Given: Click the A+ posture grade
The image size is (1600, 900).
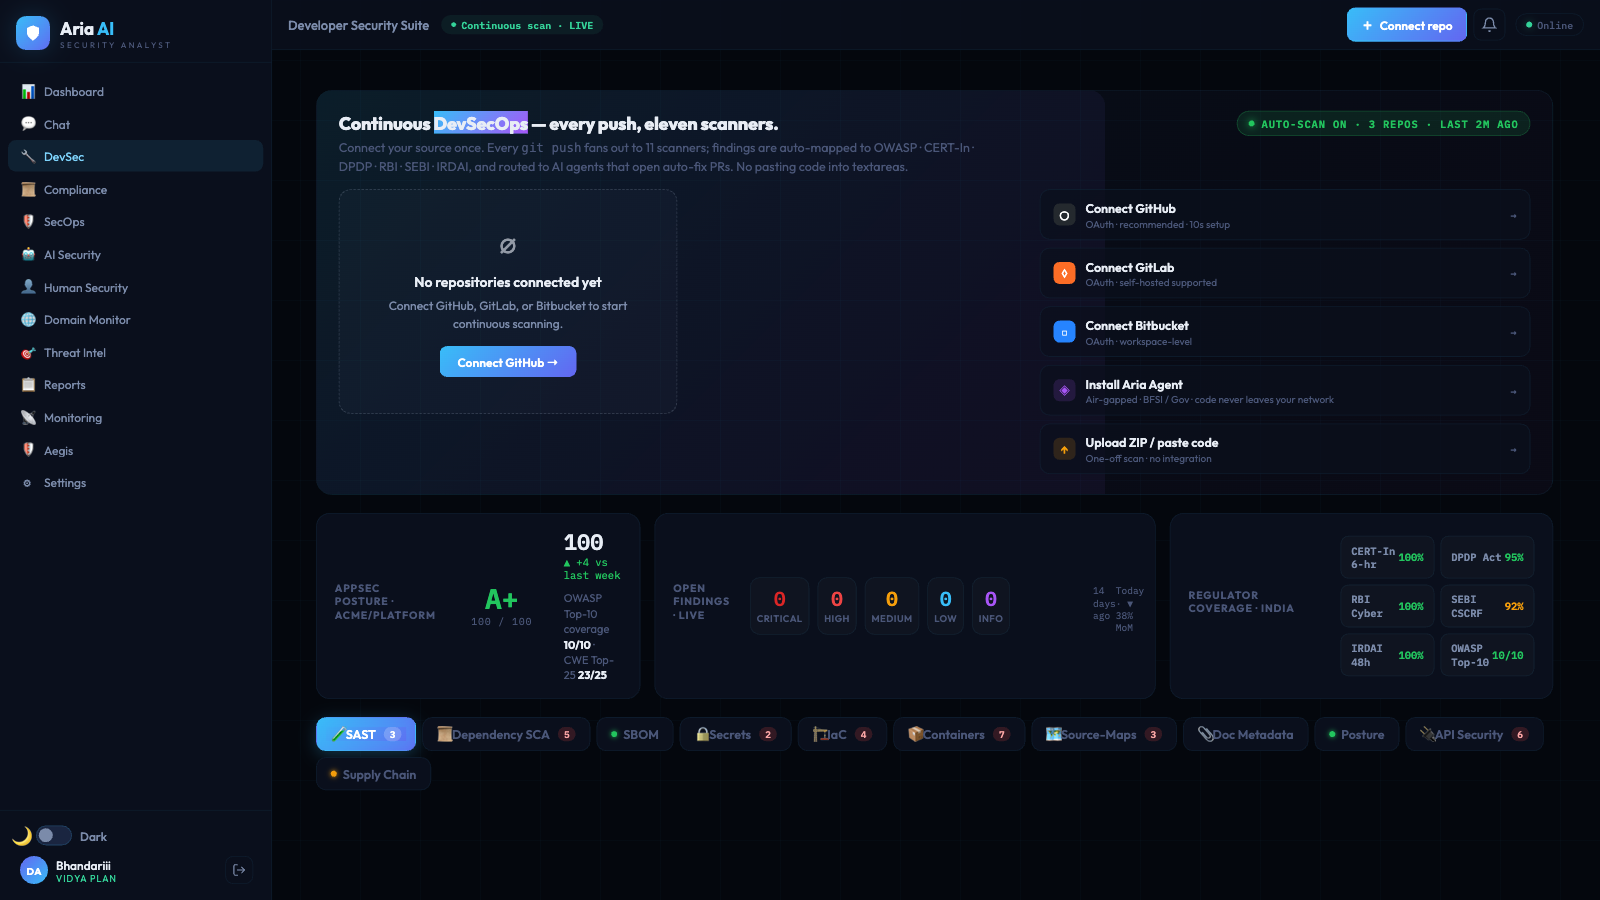Looking at the screenshot, I should (501, 600).
